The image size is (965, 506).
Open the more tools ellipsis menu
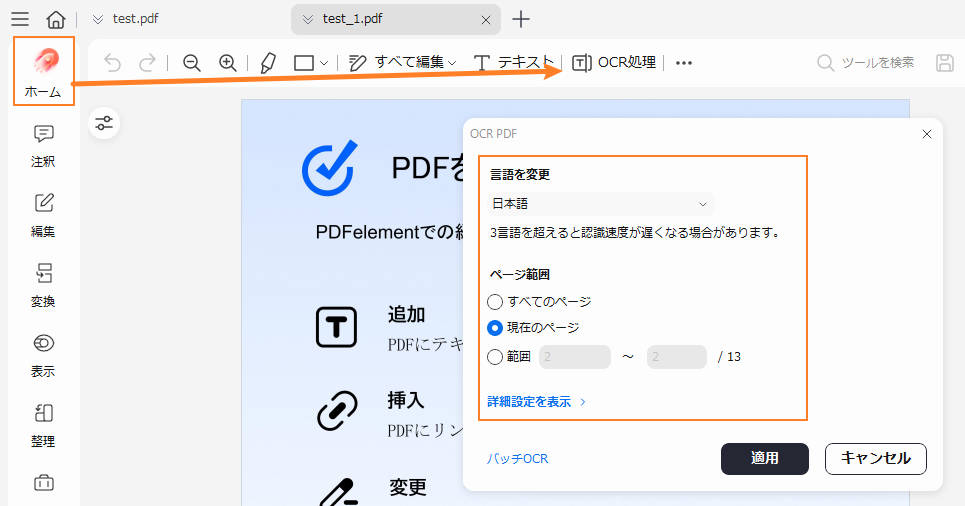tap(684, 63)
